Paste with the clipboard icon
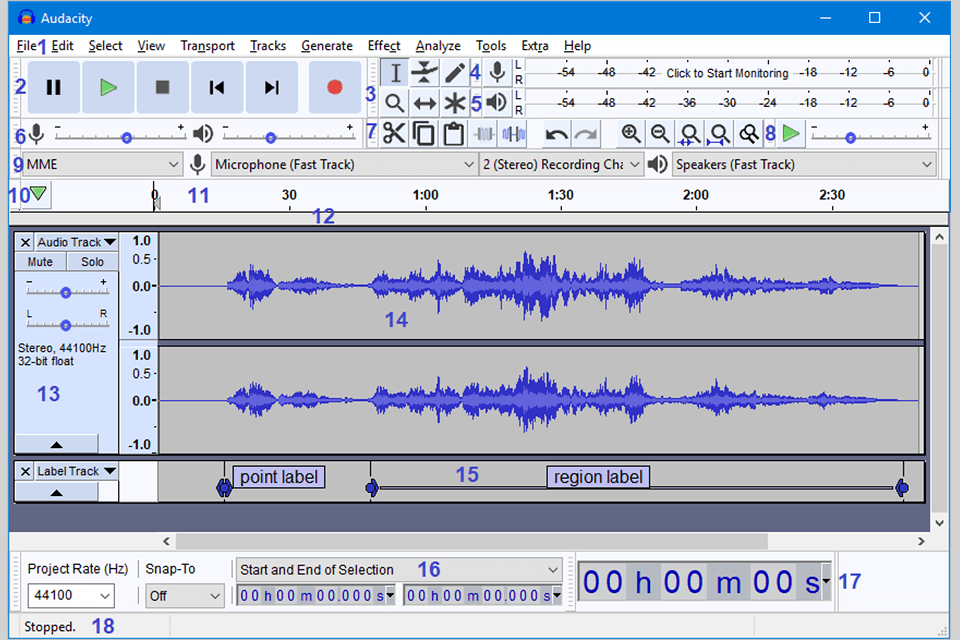 tap(453, 134)
